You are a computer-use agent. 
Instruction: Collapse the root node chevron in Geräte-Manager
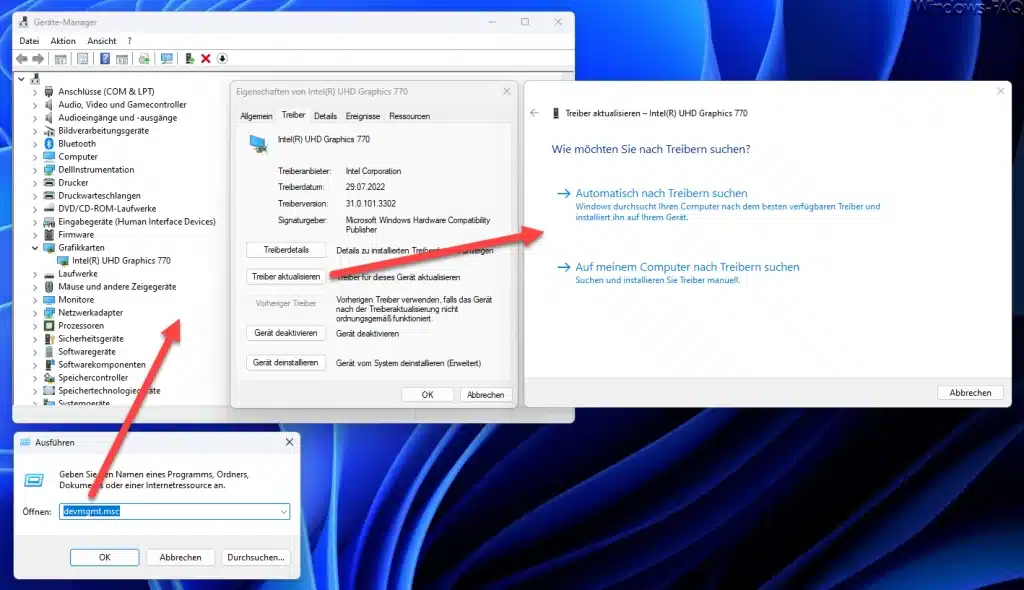pos(22,79)
